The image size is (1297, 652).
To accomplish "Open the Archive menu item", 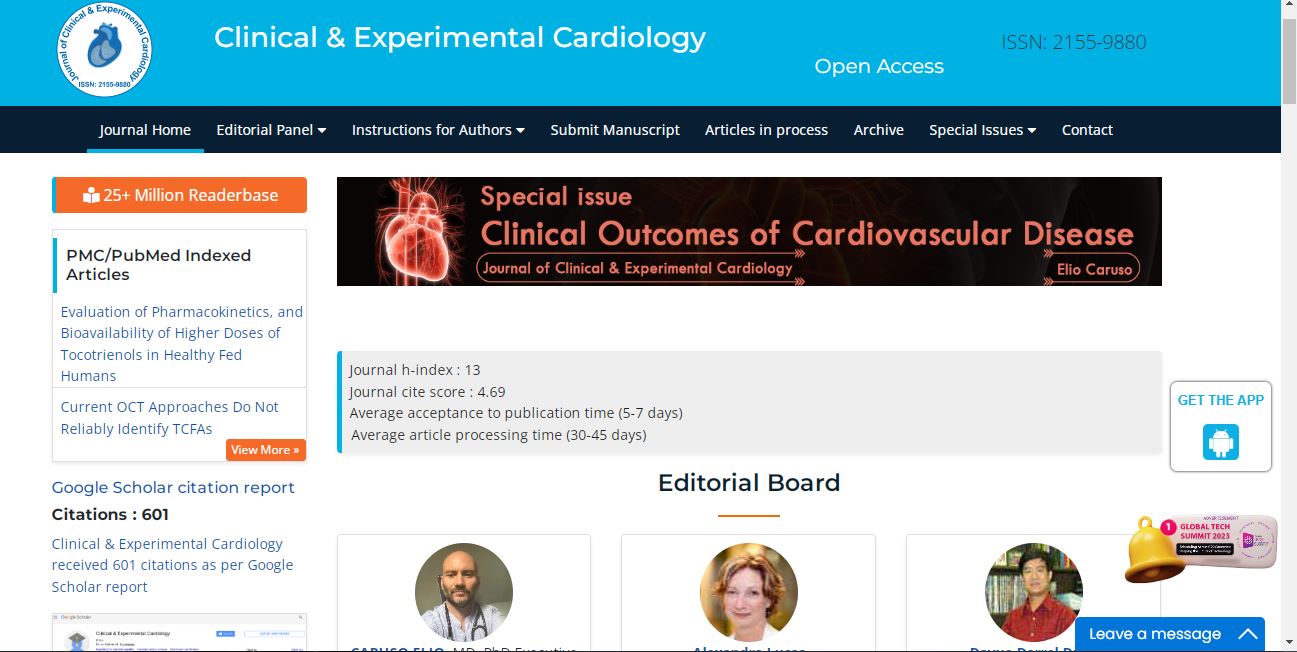I will point(878,130).
